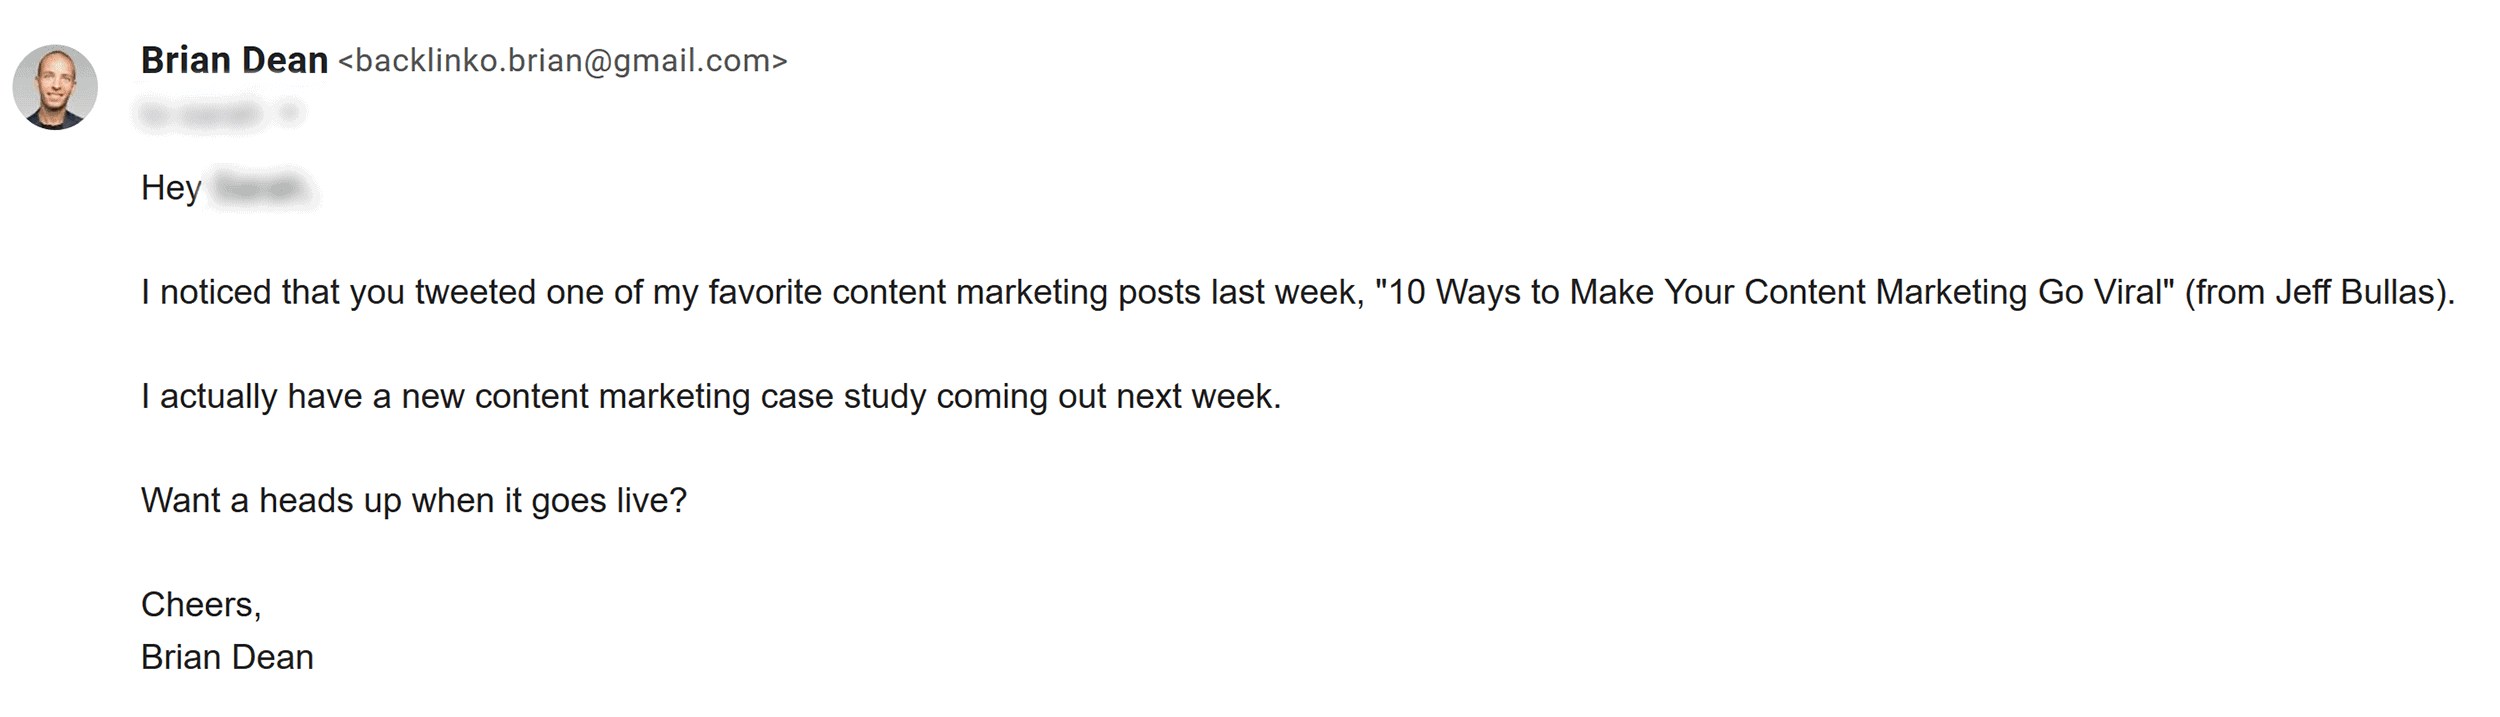
Task: Click the backlinko.brian@gmail.com sender address
Action: point(563,61)
